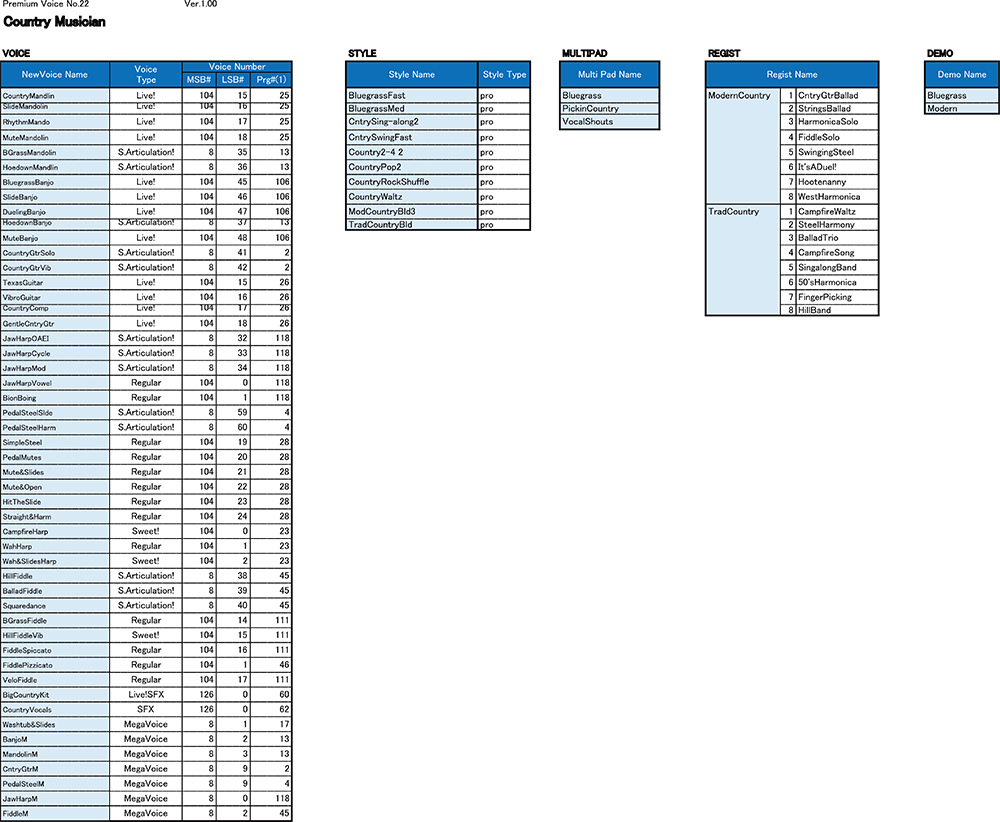The image size is (1000, 822).
Task: Select the PickinCountry multi pad
Action: click(x=609, y=109)
